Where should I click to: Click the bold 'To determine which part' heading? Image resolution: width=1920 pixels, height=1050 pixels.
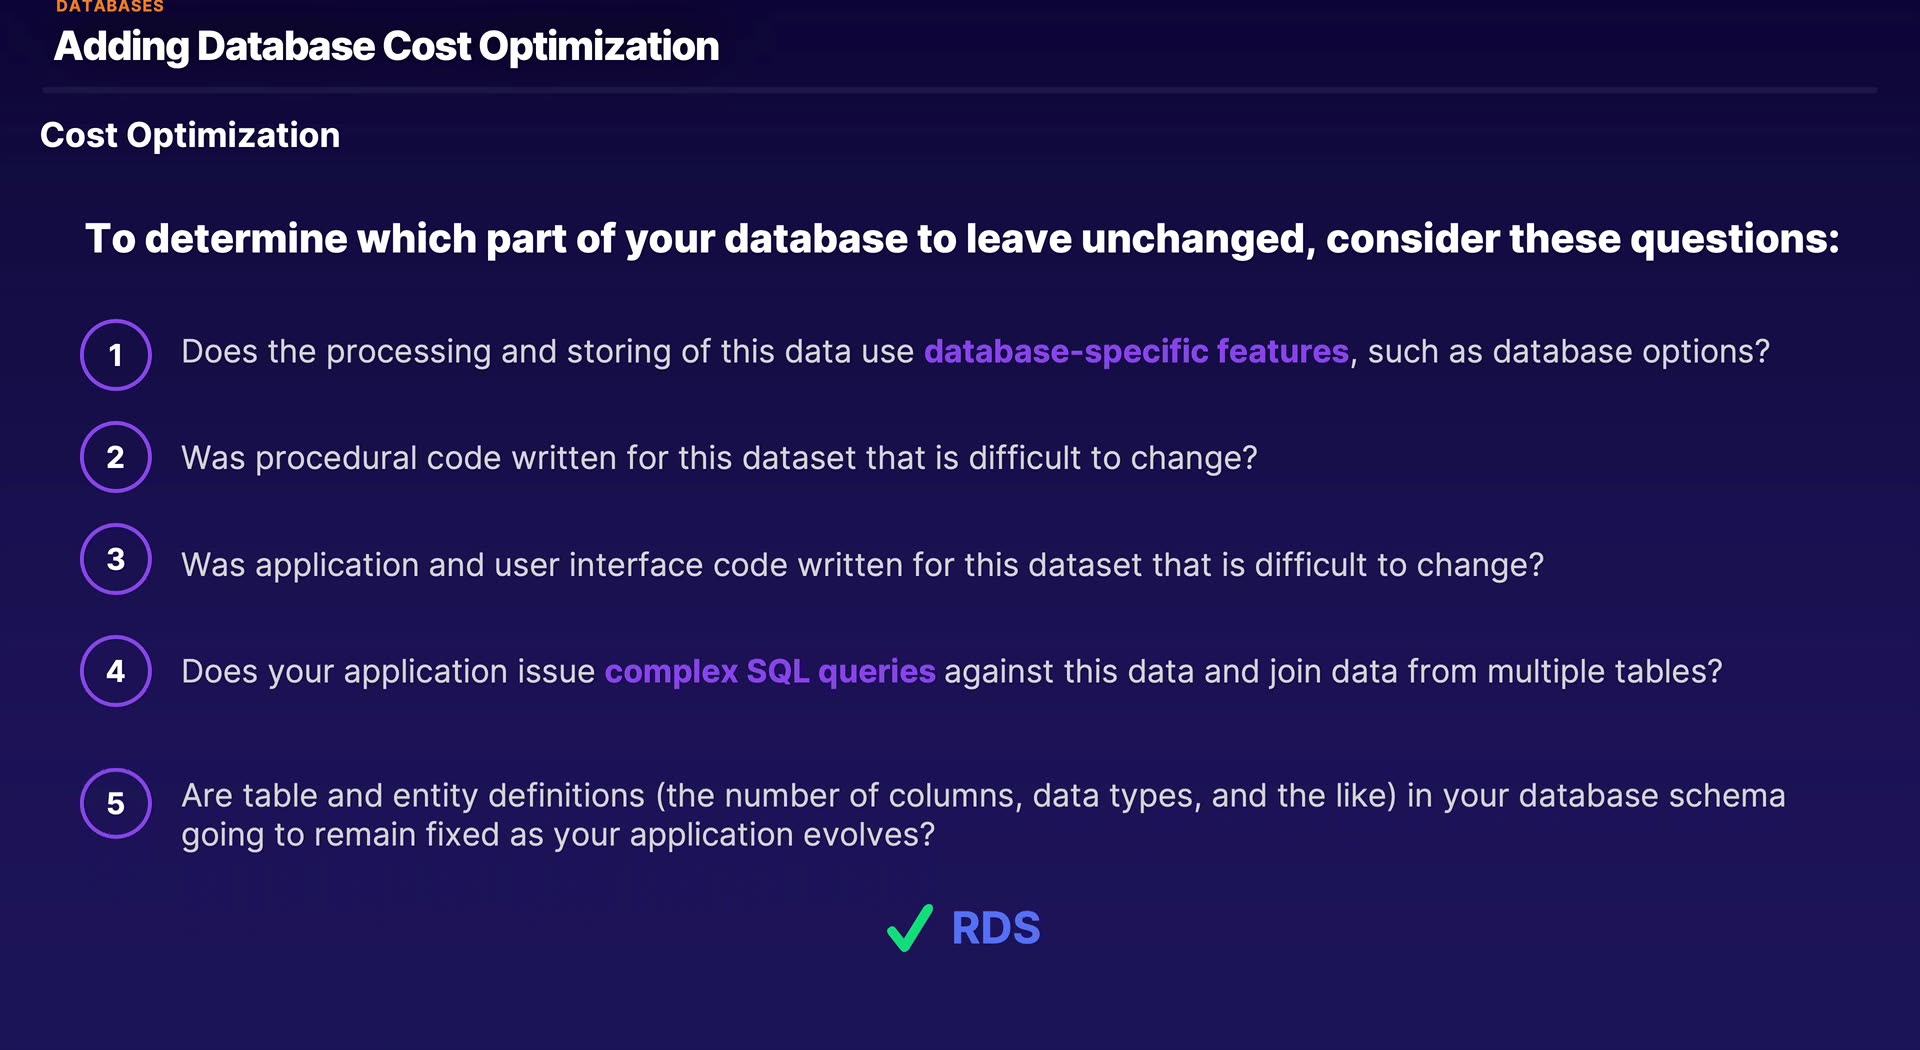pos(961,239)
